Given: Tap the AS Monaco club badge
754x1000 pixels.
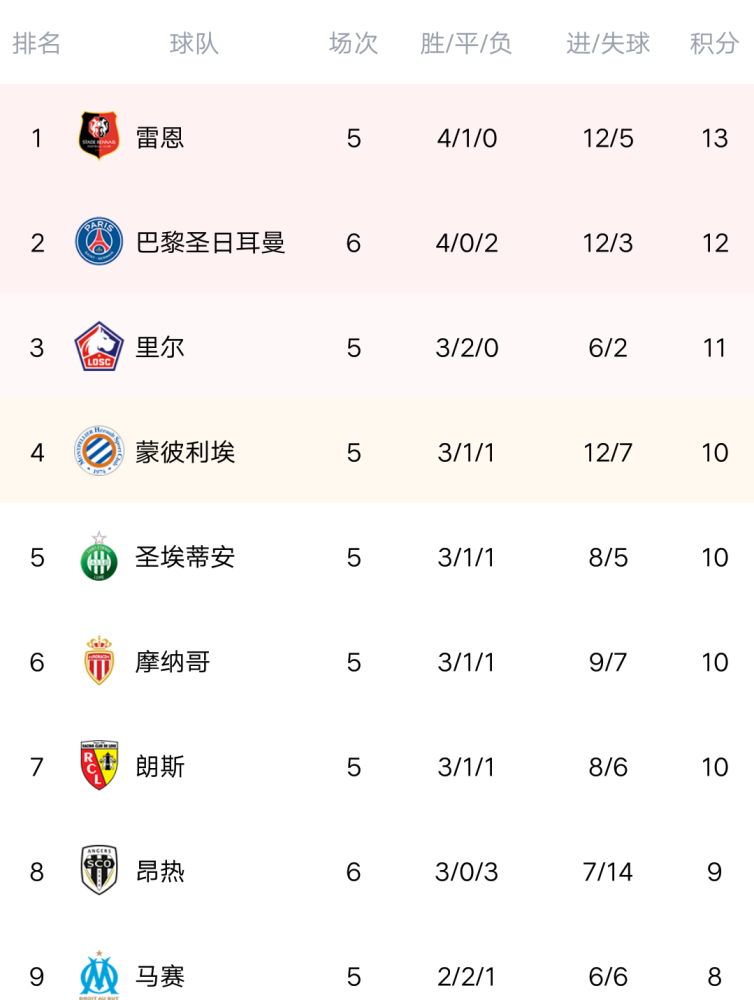Looking at the screenshot, I should (x=99, y=662).
